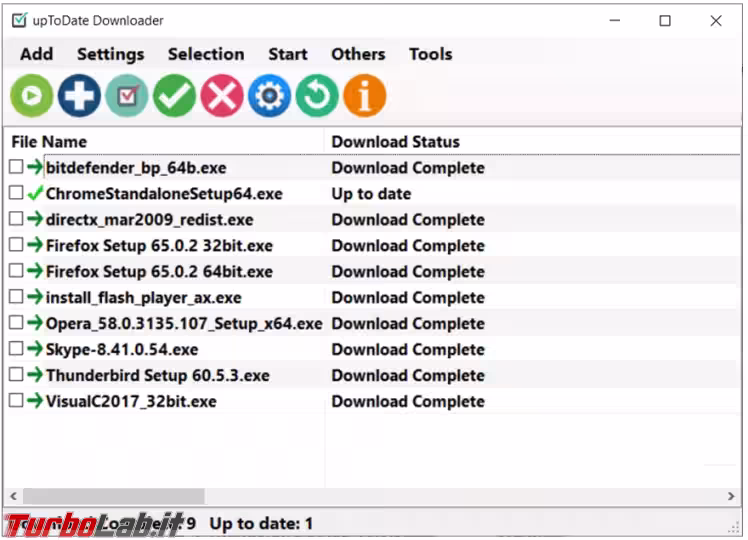Click green arrow icon beside directx_mar2009_redist.exe

pyautogui.click(x=35, y=219)
